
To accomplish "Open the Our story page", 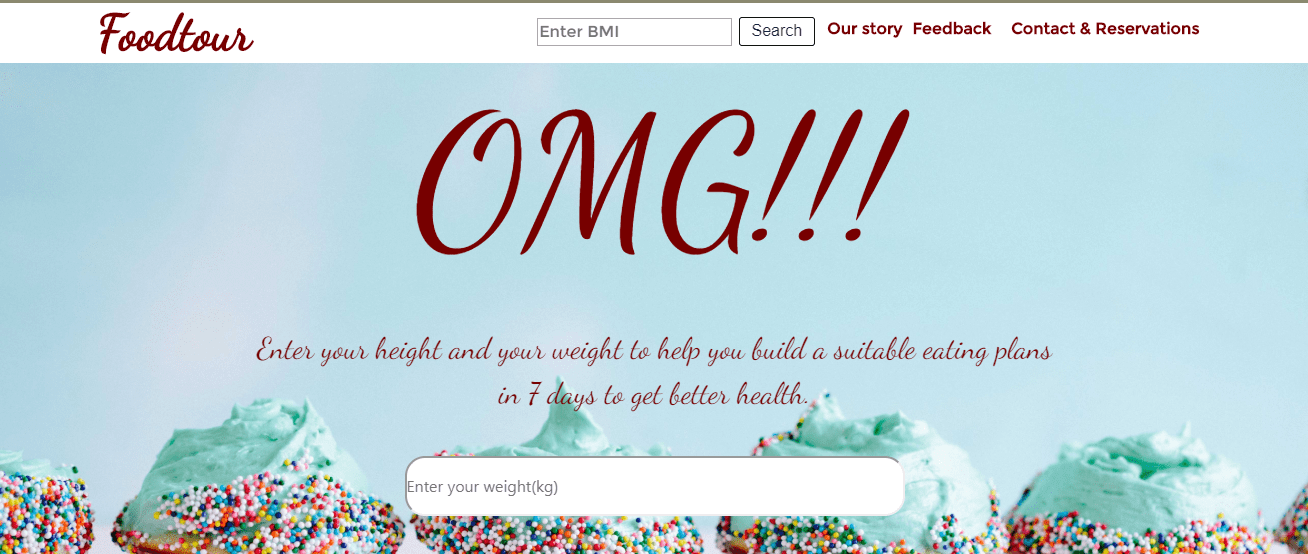I will click(x=865, y=29).
